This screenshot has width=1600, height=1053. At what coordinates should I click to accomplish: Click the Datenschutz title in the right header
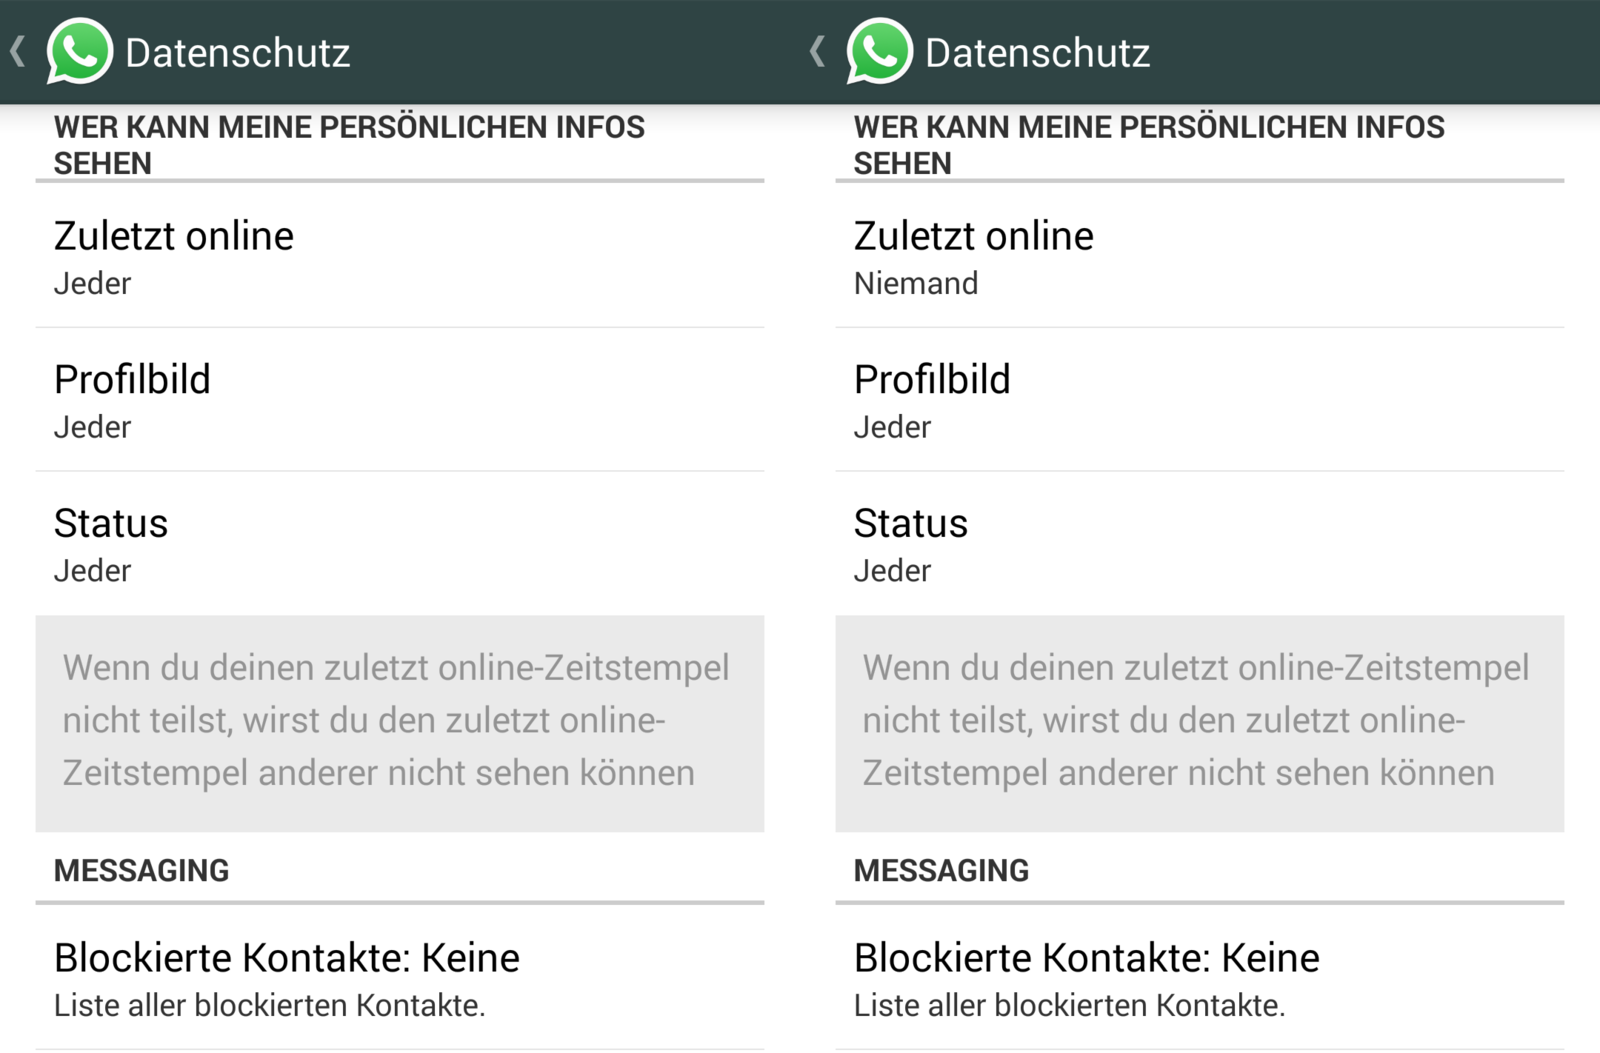[1038, 53]
